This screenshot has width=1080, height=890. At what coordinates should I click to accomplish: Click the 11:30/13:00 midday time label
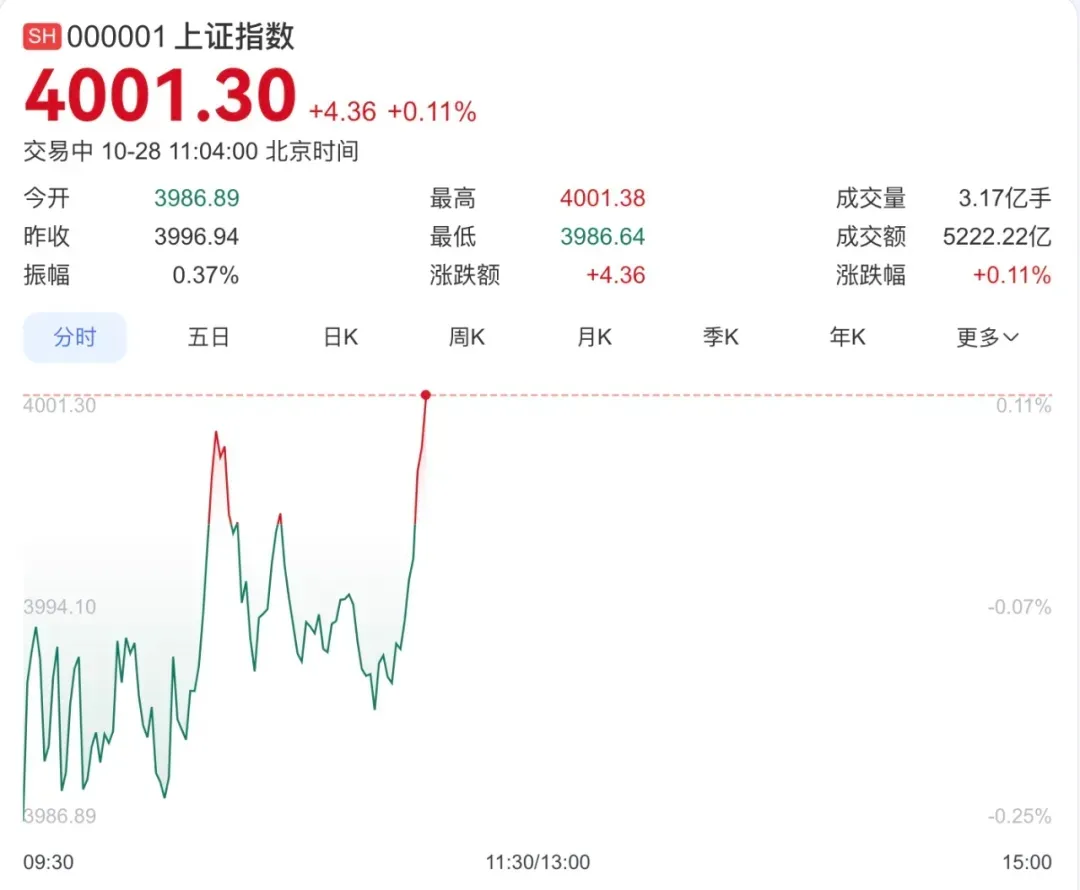537,862
